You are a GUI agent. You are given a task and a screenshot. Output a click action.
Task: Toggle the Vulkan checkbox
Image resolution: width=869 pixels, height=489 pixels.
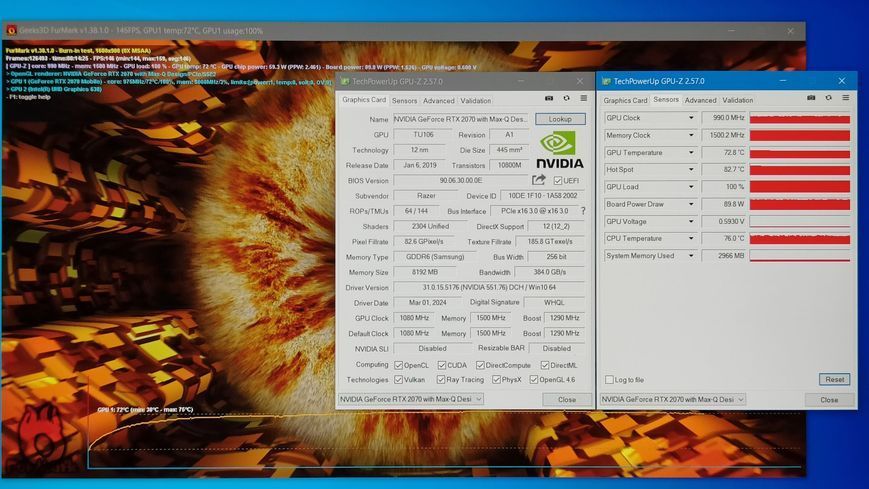click(398, 380)
